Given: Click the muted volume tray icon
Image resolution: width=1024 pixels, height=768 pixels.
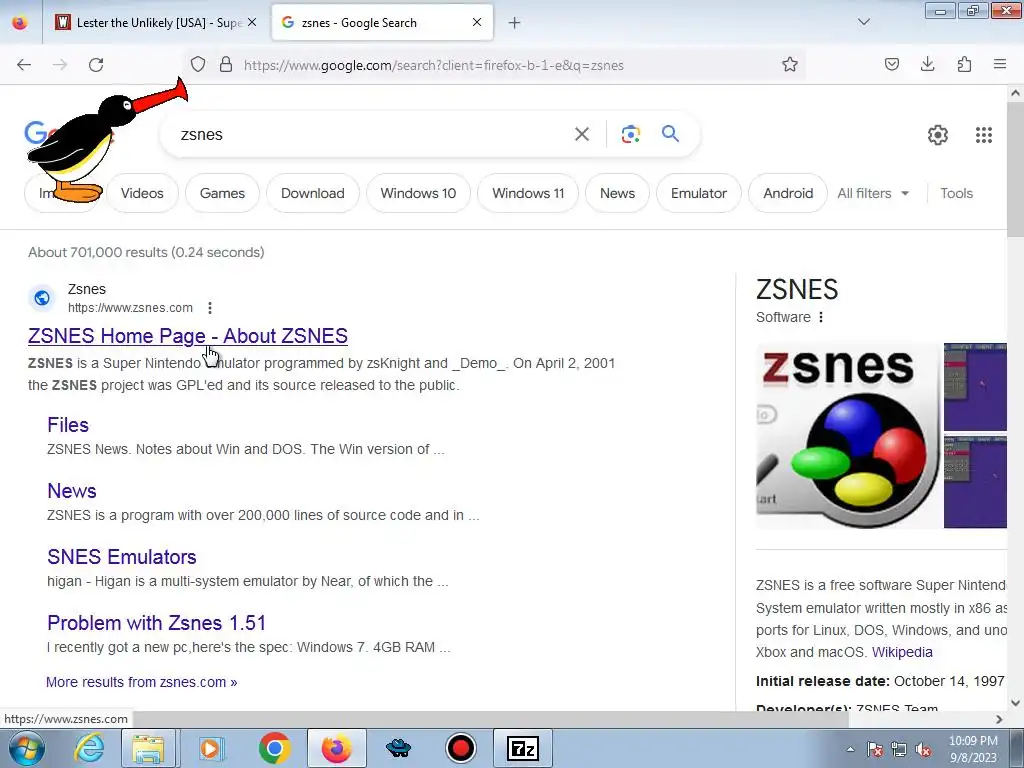Looking at the screenshot, I should click(923, 749).
